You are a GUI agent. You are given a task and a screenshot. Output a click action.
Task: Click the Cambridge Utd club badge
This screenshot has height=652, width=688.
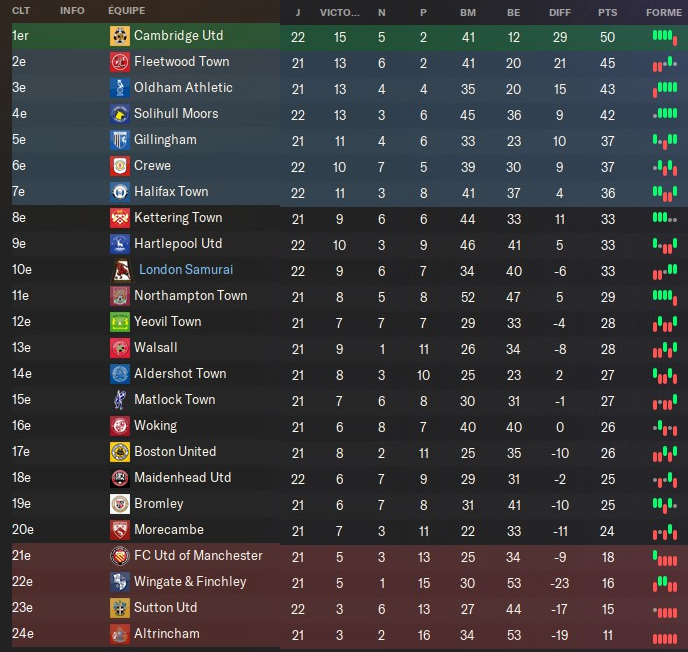[x=119, y=36]
